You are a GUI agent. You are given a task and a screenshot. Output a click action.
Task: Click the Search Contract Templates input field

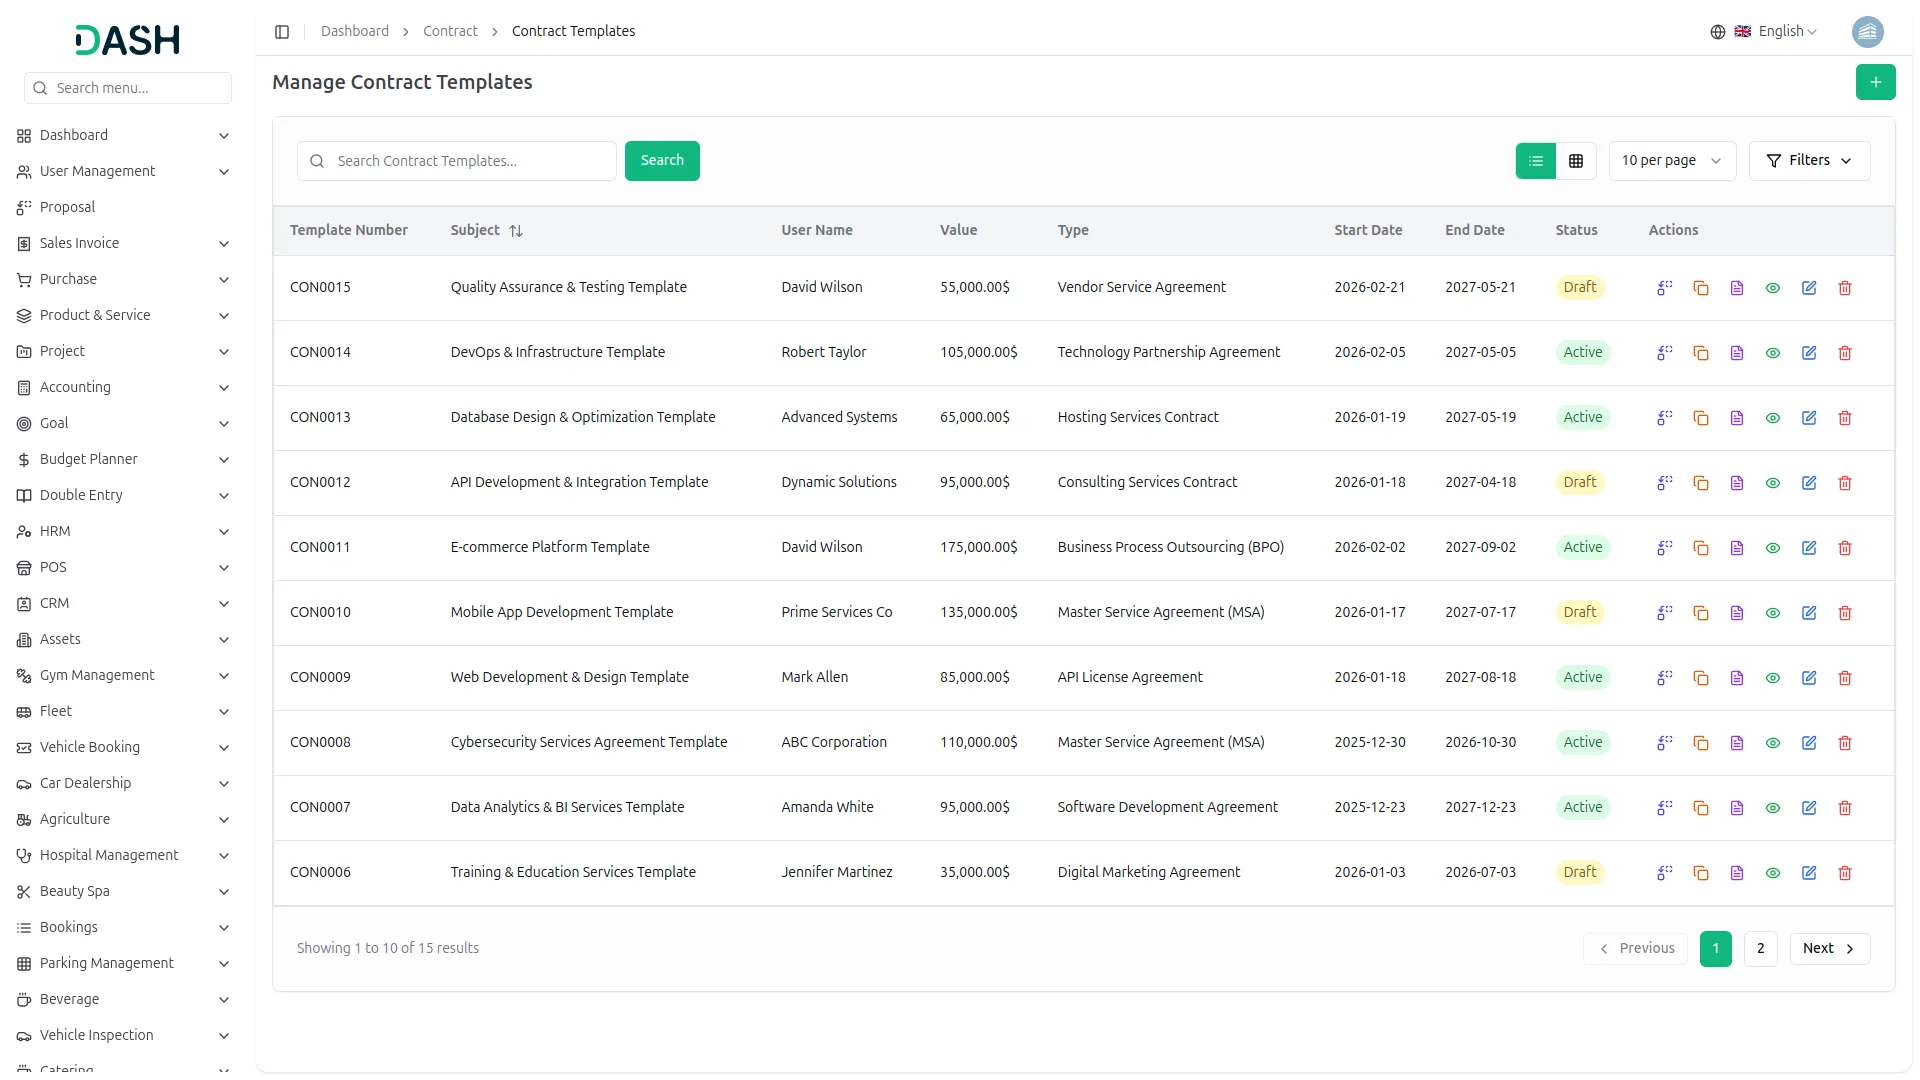point(456,160)
